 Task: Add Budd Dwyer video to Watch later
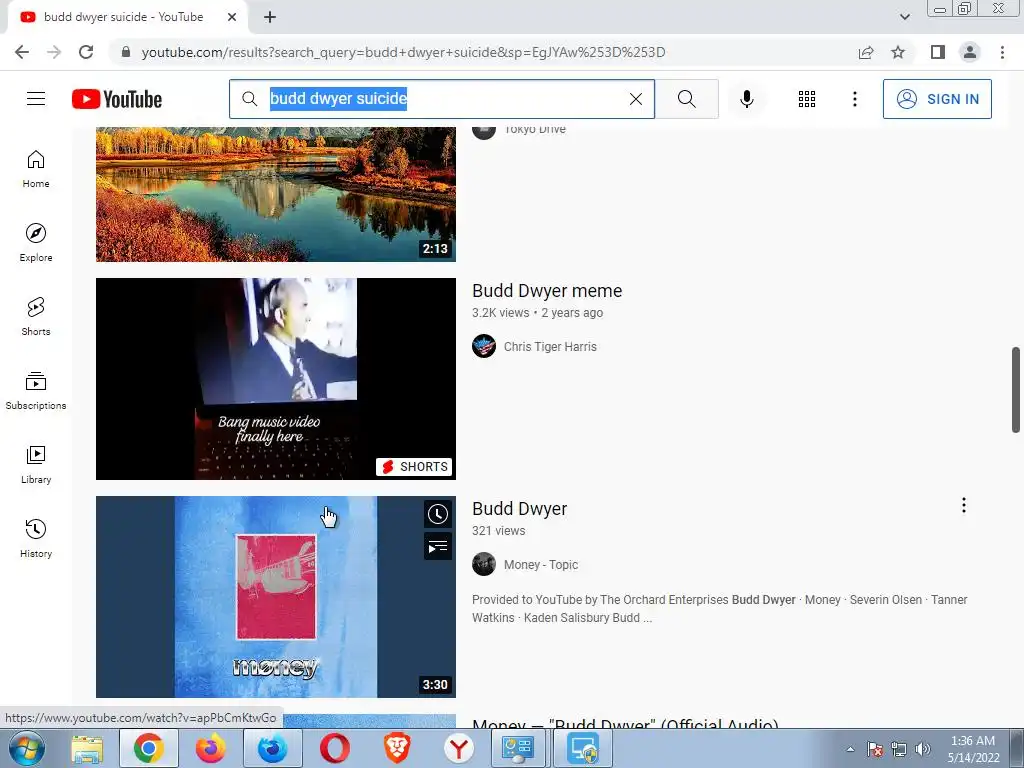pyautogui.click(x=438, y=515)
